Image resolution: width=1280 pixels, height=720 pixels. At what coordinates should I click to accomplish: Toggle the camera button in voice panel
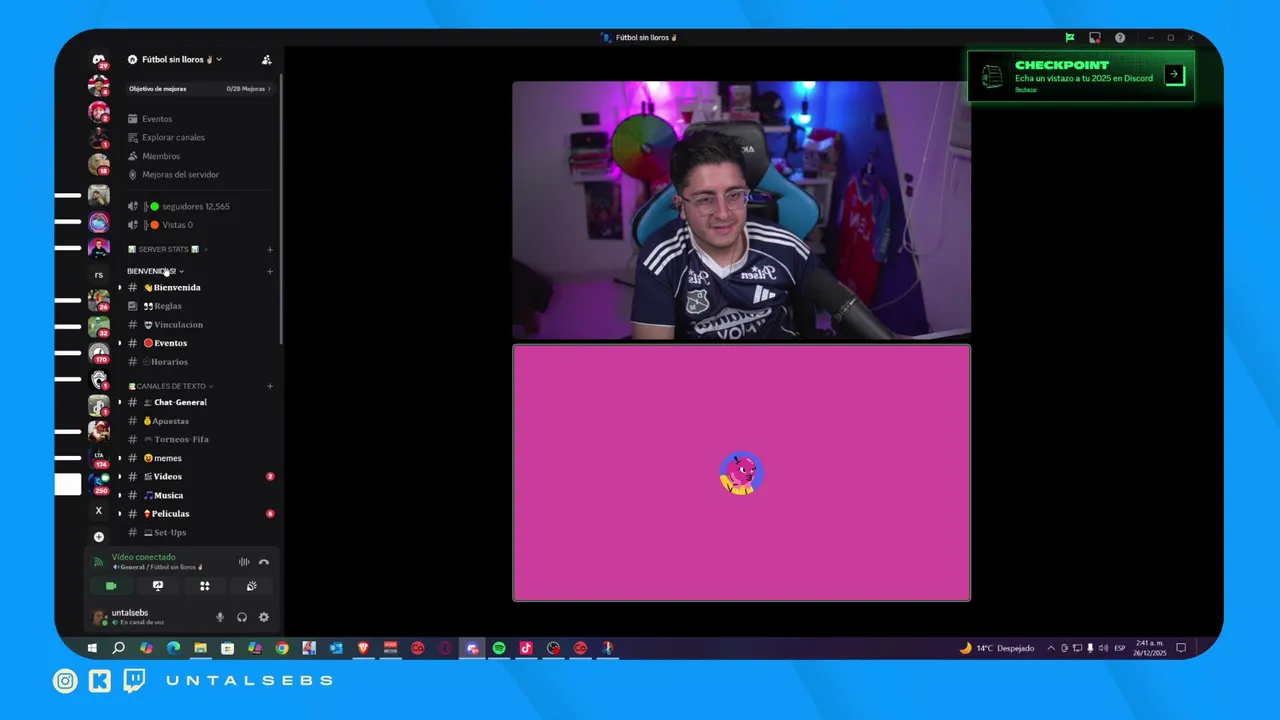(111, 586)
